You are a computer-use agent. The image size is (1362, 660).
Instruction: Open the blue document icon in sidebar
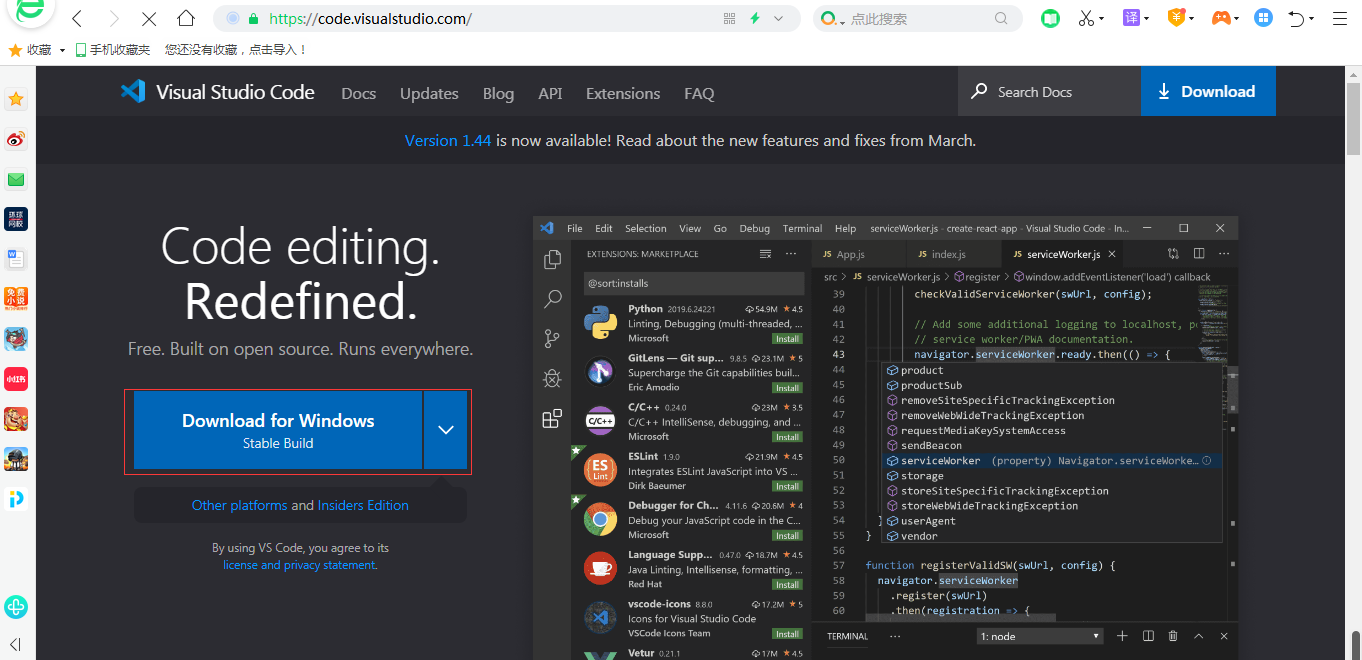(16, 259)
